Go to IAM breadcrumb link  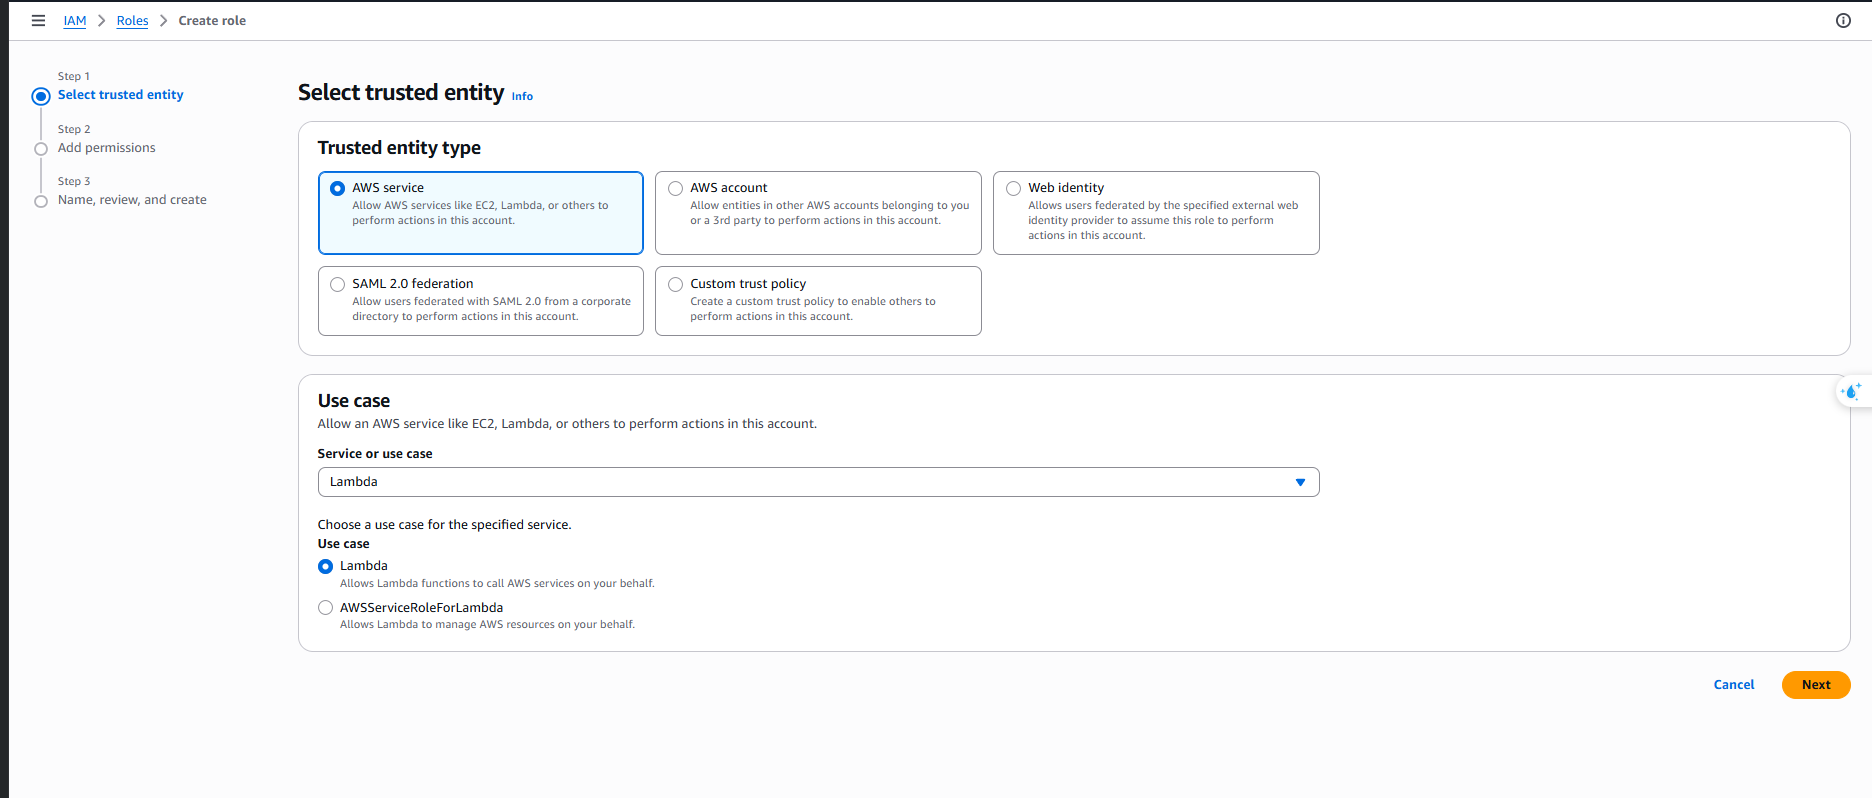pyautogui.click(x=75, y=21)
